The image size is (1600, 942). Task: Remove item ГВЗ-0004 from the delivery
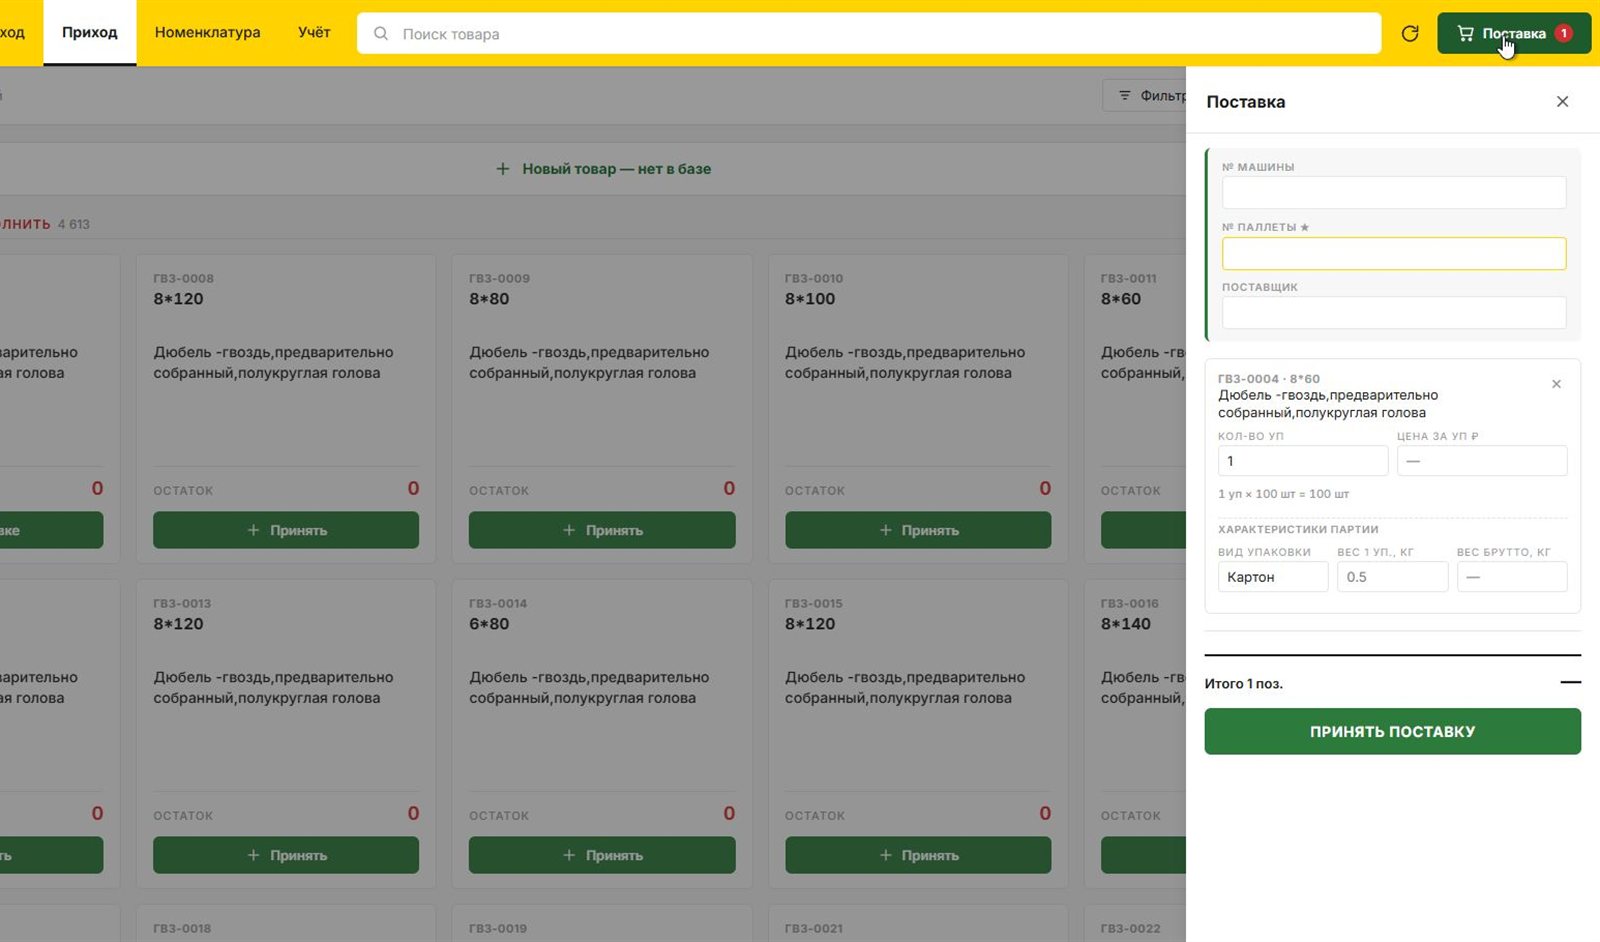pos(1556,384)
